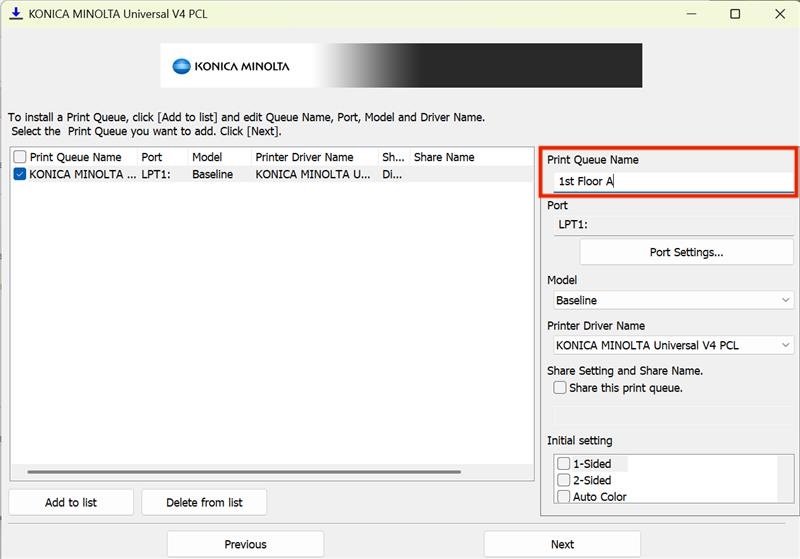The height and width of the screenshot is (559, 800).
Task: Click the KONICA MINOLTA U... driver cell
Action: point(313,174)
